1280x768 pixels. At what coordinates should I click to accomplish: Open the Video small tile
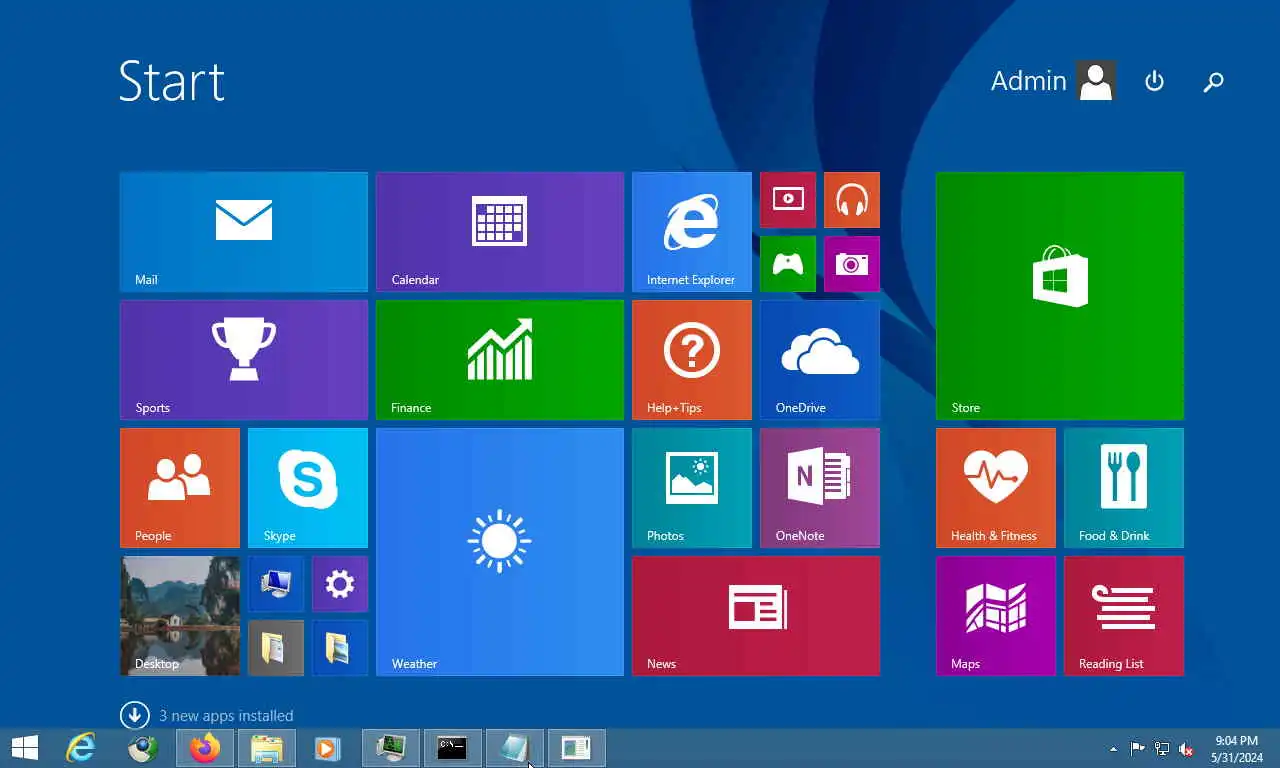(788, 200)
